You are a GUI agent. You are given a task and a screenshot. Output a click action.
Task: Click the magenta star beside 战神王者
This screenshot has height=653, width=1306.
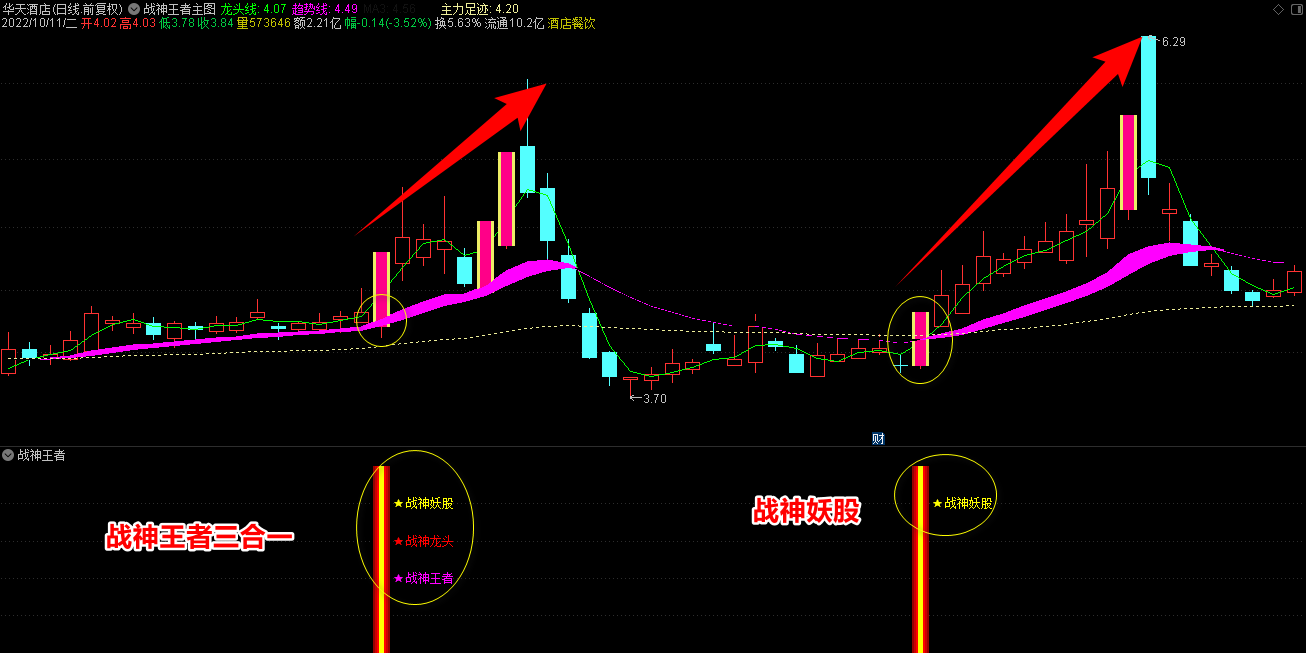[398, 578]
